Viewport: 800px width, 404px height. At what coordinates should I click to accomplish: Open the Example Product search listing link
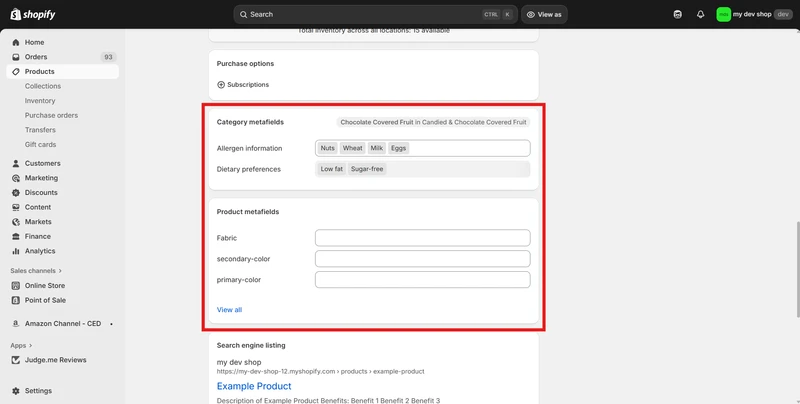point(254,386)
